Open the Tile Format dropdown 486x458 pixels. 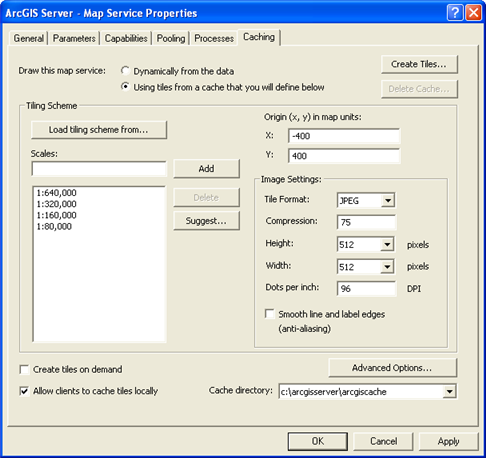(388, 200)
